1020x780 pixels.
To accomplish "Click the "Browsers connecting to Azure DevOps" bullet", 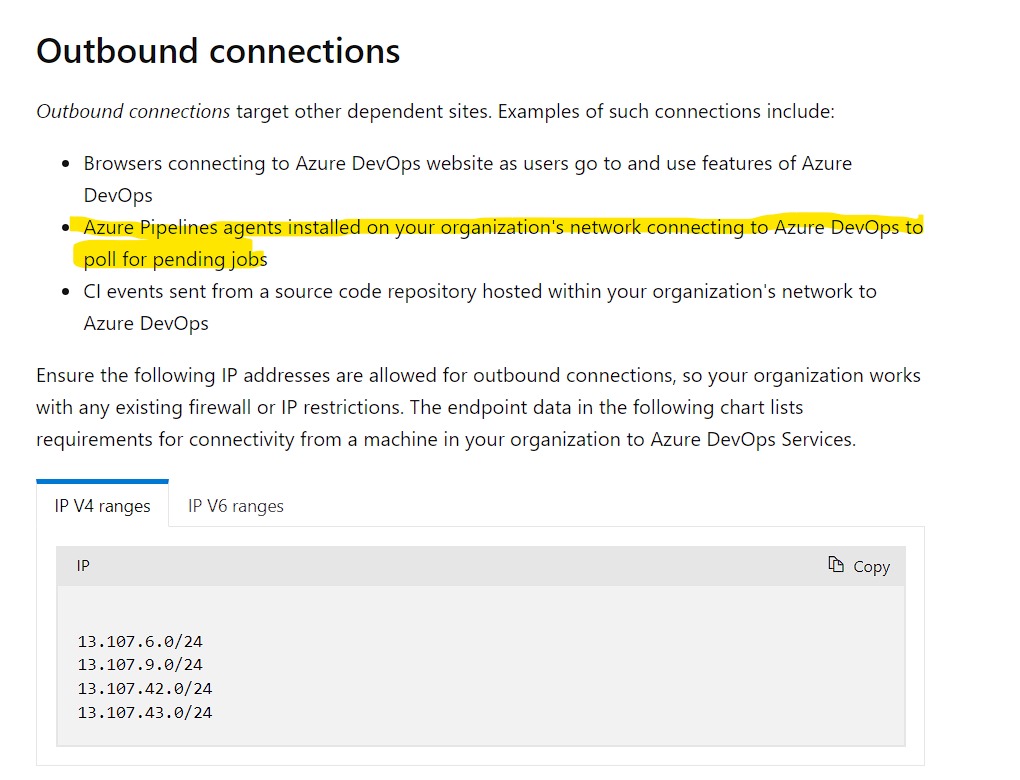I will (467, 179).
